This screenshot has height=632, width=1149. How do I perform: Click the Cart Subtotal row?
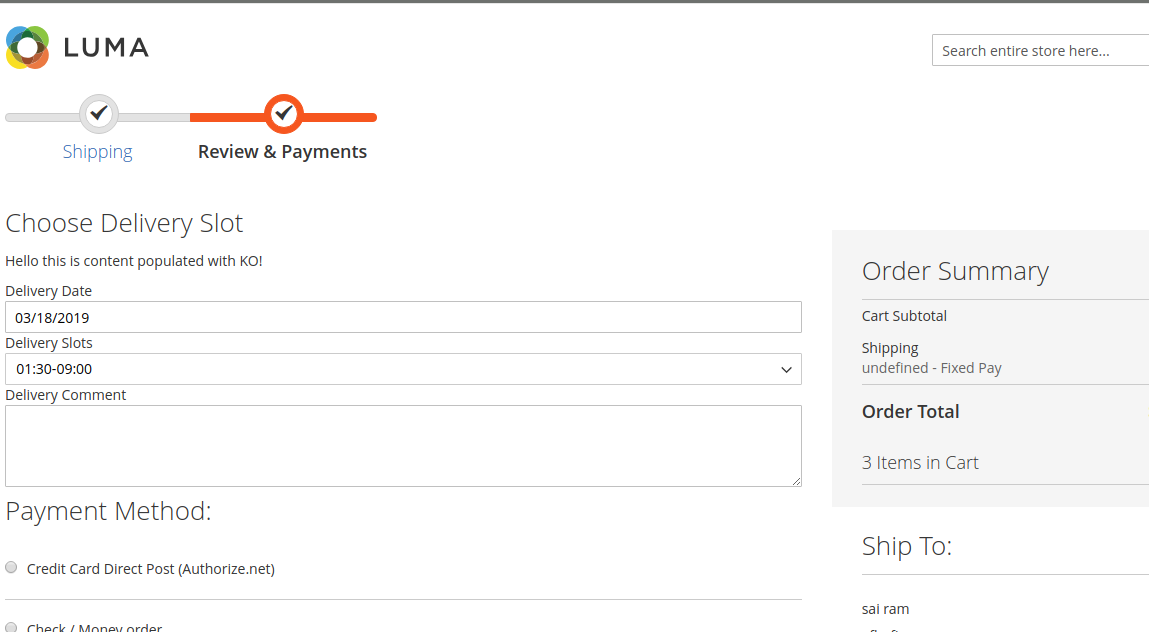pyautogui.click(x=1005, y=316)
